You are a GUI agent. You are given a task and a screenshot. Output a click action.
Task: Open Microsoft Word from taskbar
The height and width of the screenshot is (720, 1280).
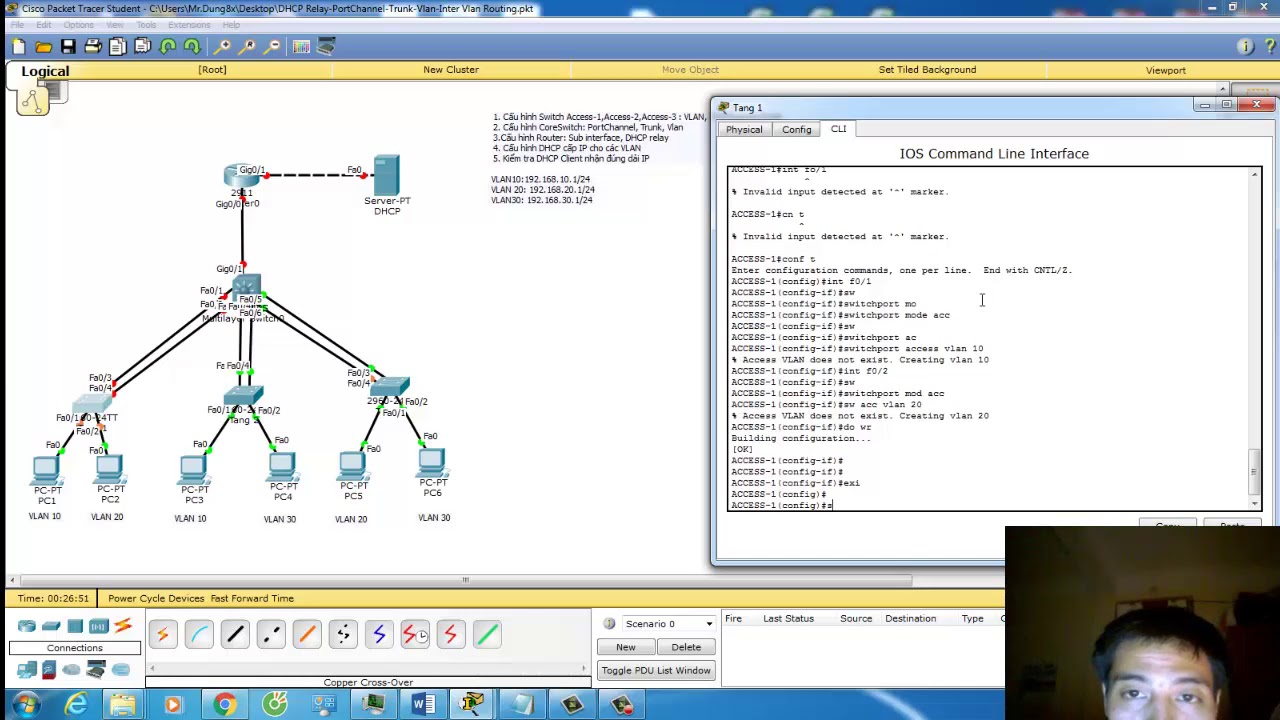coord(423,705)
